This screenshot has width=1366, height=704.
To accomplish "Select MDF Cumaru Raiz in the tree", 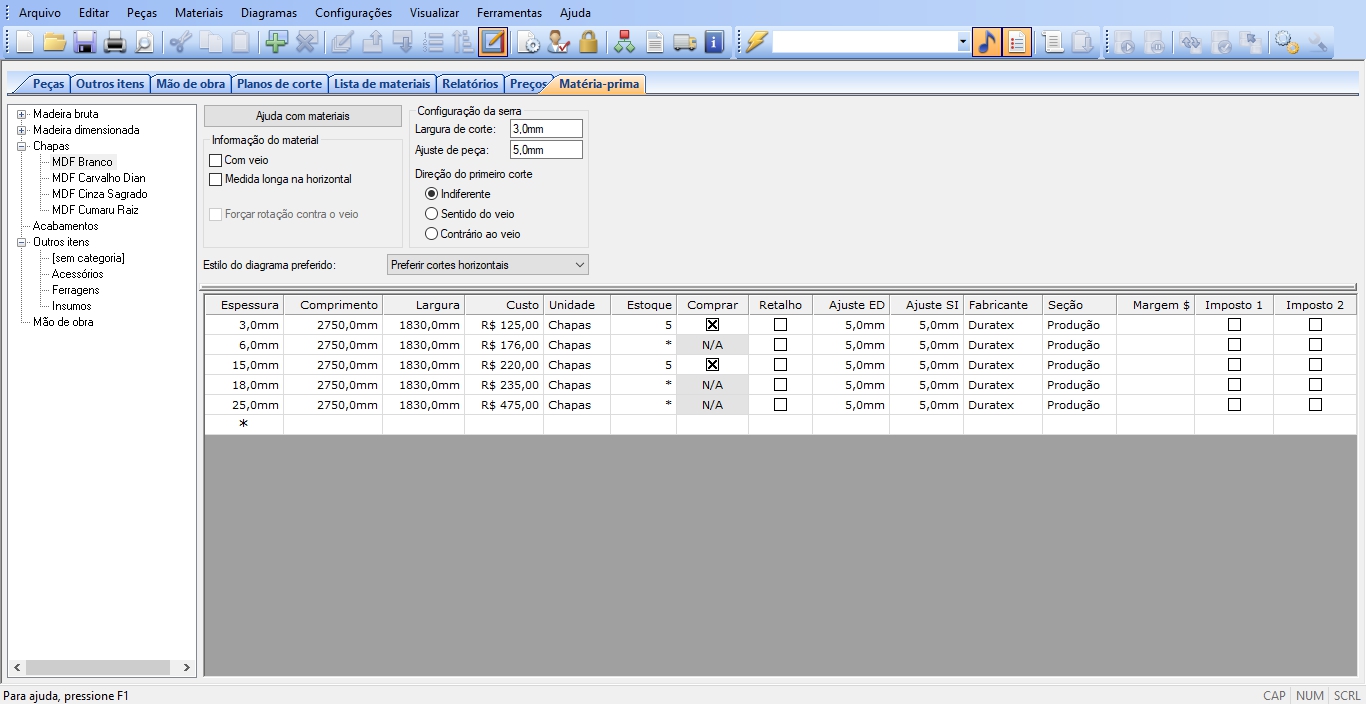I will point(95,210).
